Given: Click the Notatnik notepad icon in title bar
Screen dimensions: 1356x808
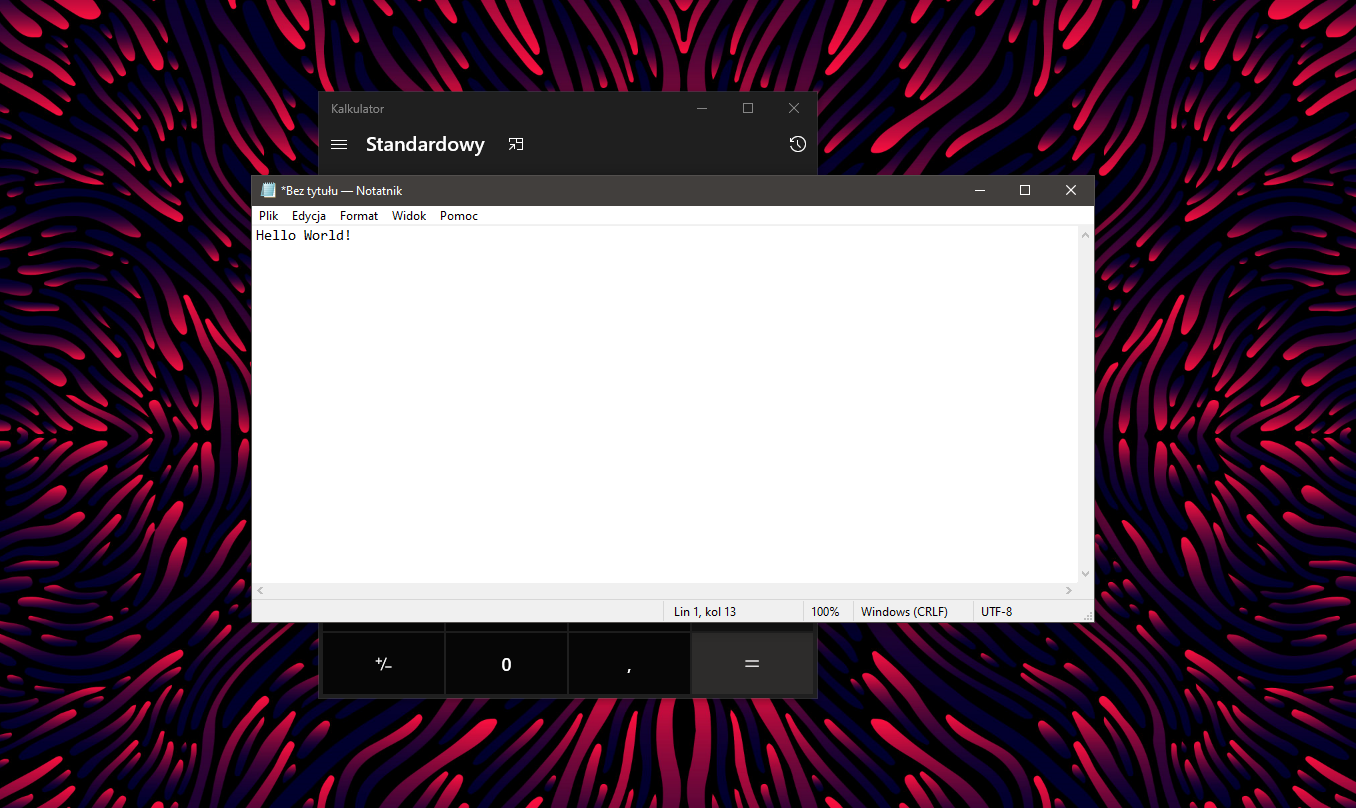Looking at the screenshot, I should 268,190.
